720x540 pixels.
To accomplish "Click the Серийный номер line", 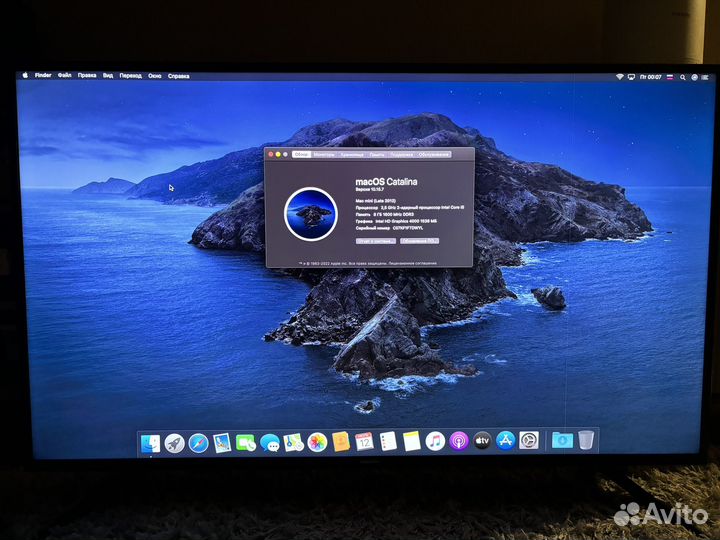I will tap(389, 228).
